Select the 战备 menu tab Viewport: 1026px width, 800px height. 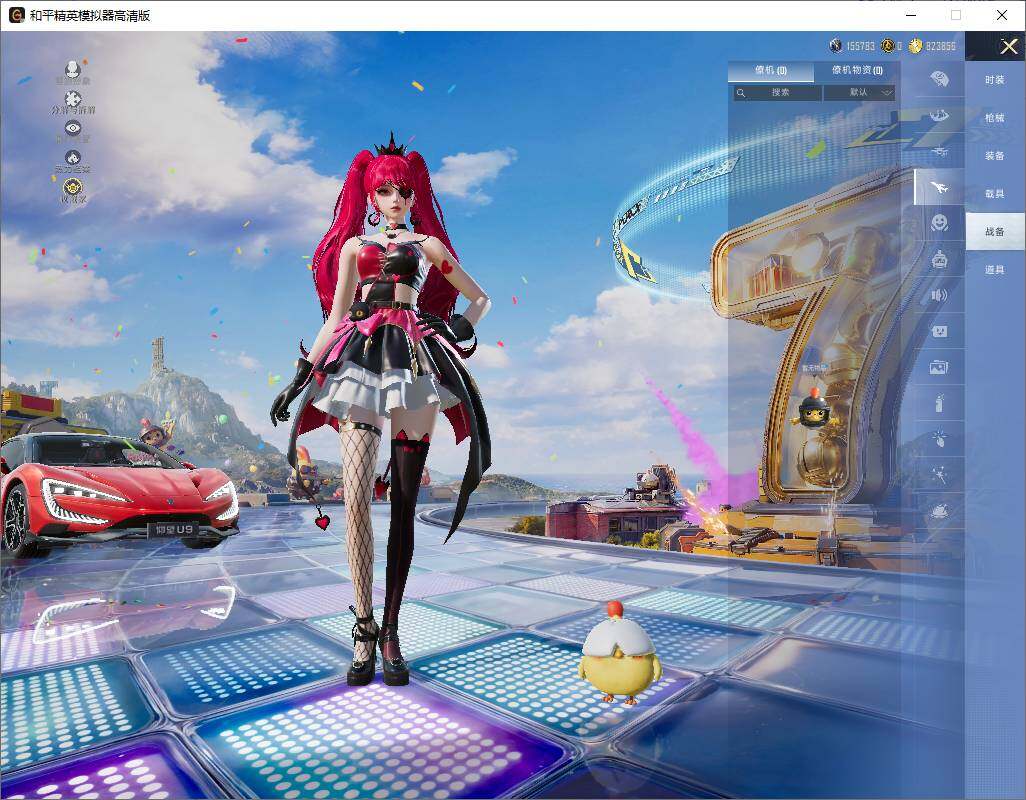pos(995,232)
